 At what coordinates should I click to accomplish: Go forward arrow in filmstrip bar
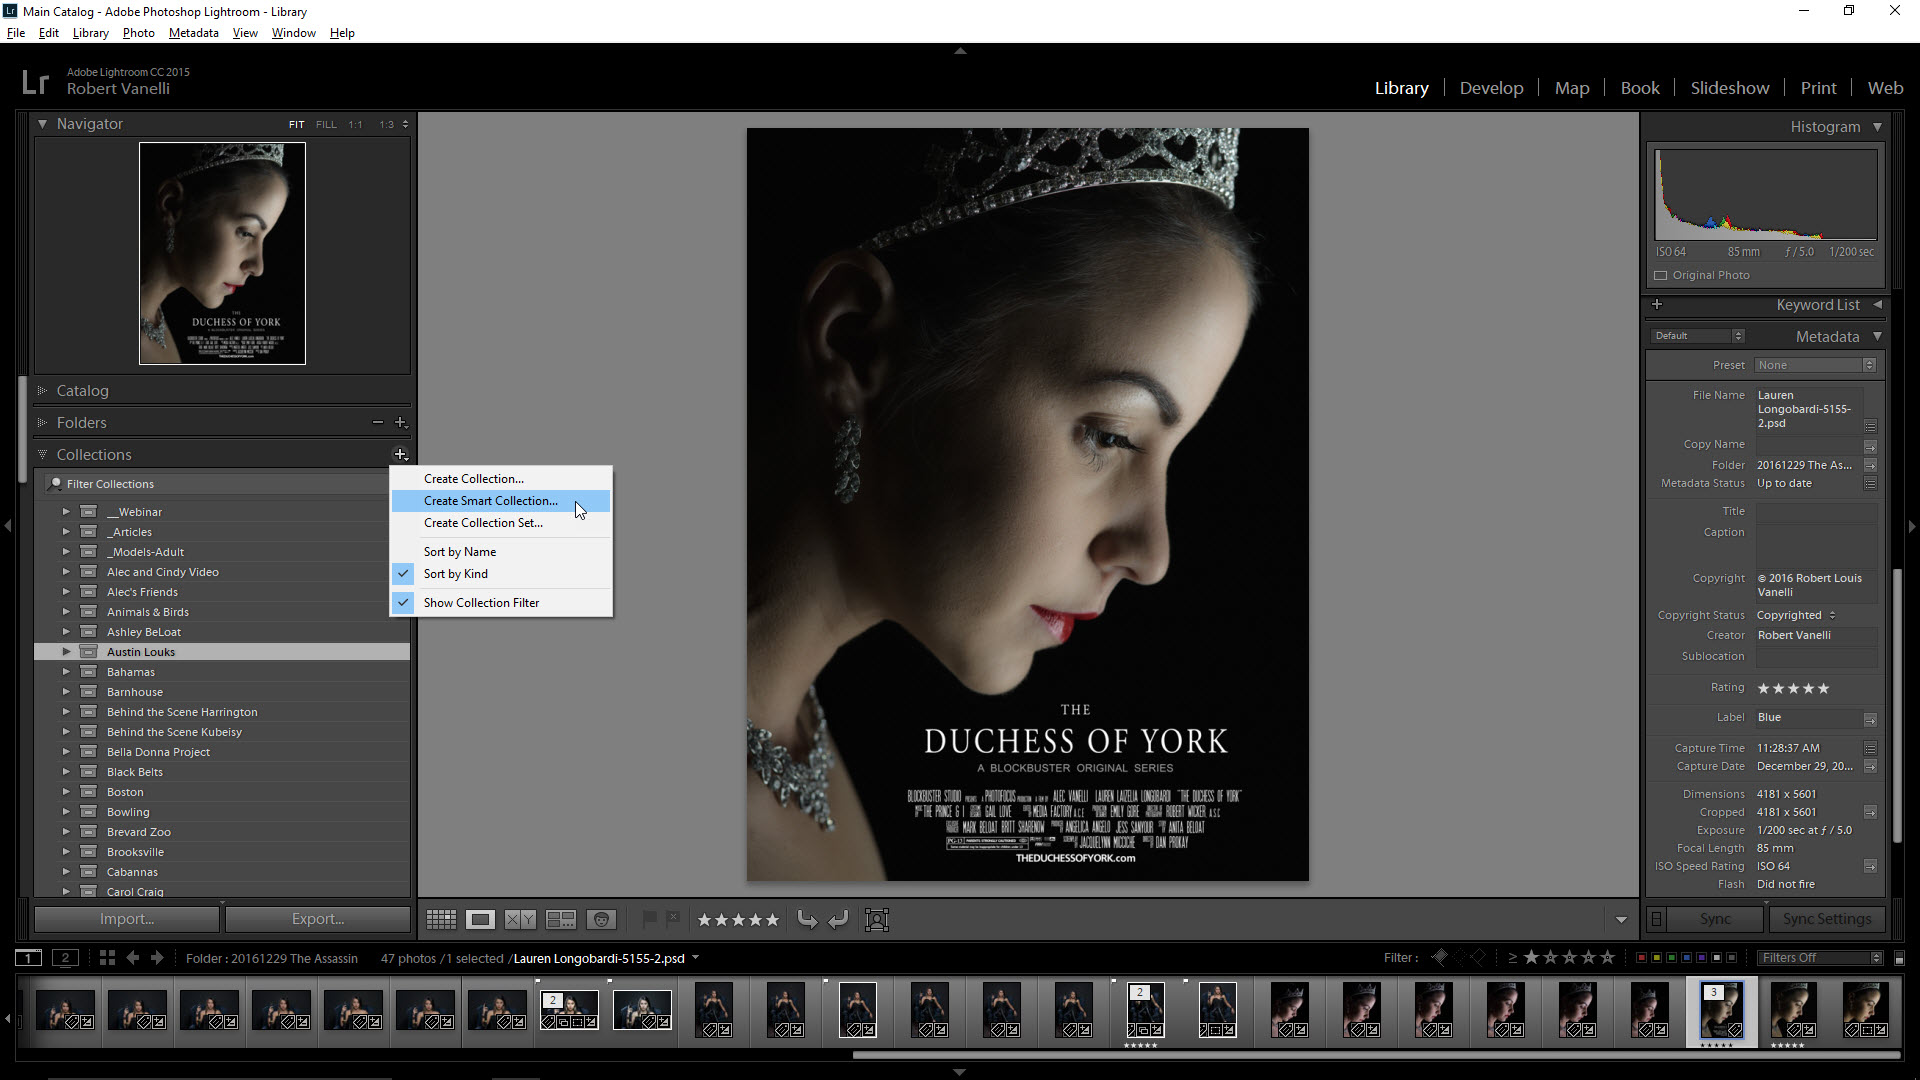point(157,958)
